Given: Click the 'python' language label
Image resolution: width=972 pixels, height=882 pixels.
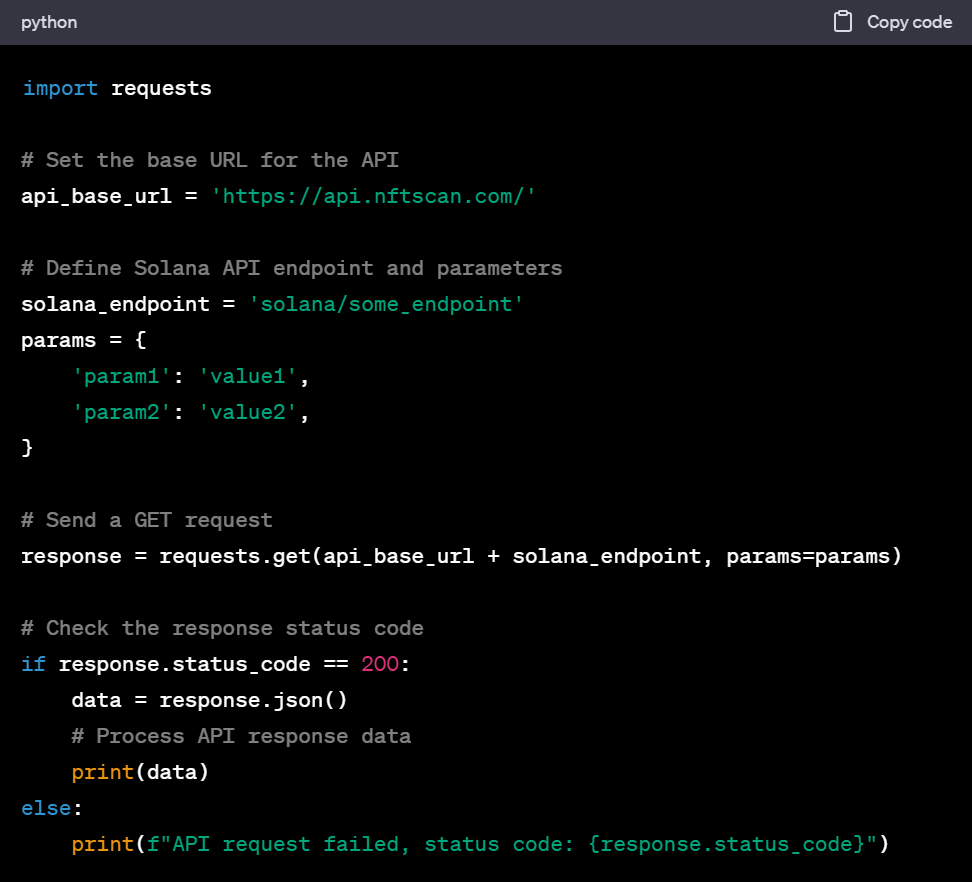Looking at the screenshot, I should tap(49, 22).
